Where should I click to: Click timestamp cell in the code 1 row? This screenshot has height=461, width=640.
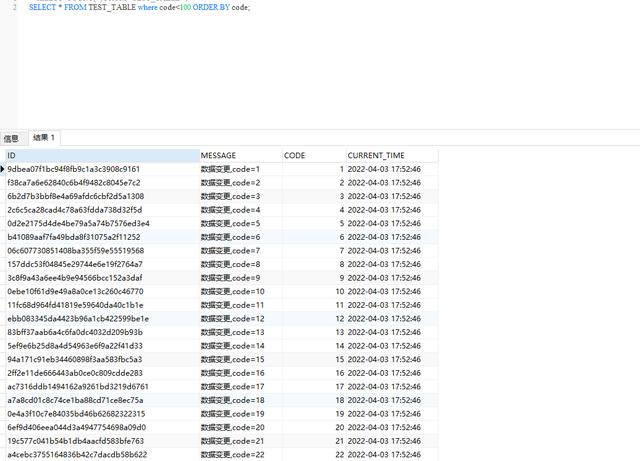click(x=392, y=169)
